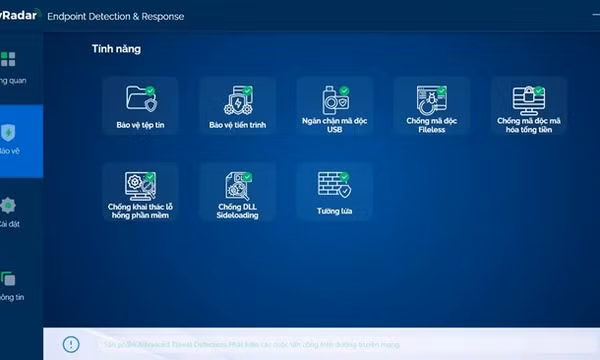
Task: Click the exclamation alert icon in banner
Action: [x=71, y=344]
